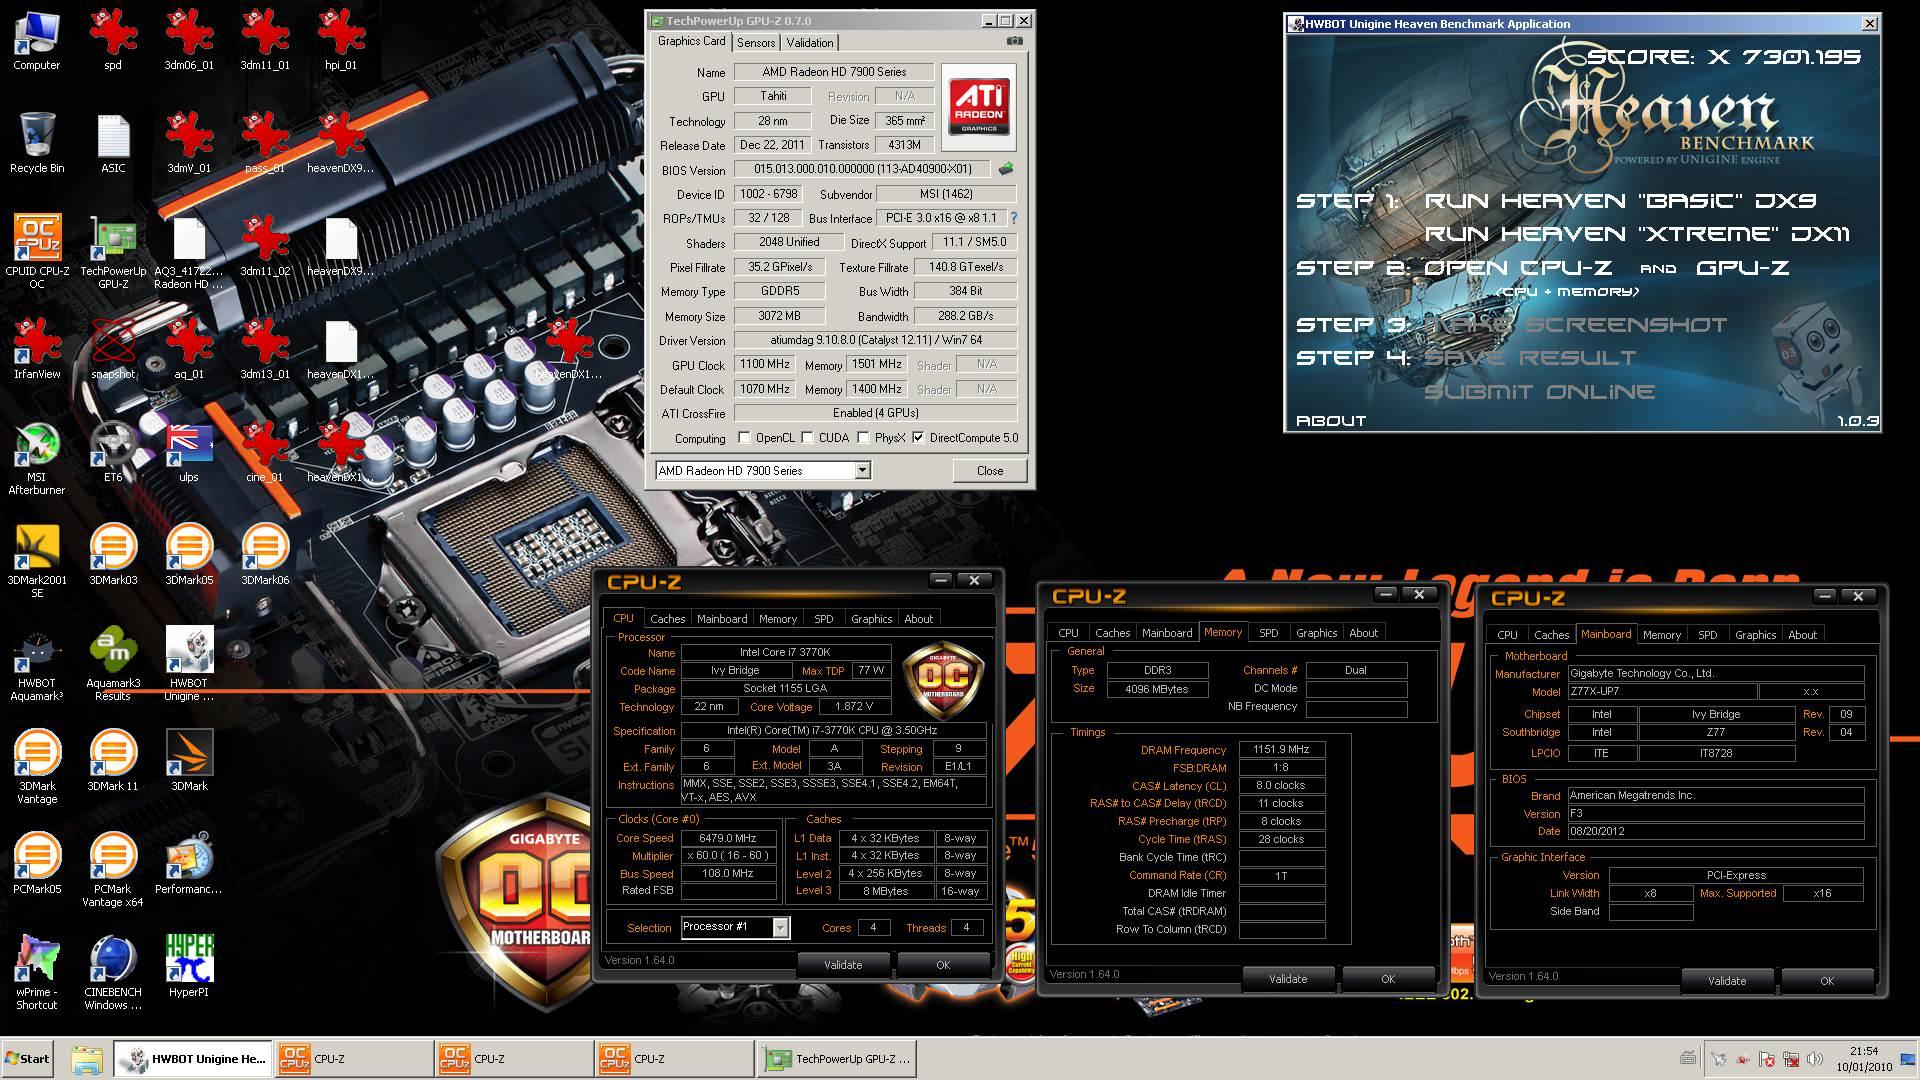Switch to Sensors tab in GPU-Z
Image resolution: width=1920 pixels, height=1080 pixels.
pyautogui.click(x=756, y=43)
